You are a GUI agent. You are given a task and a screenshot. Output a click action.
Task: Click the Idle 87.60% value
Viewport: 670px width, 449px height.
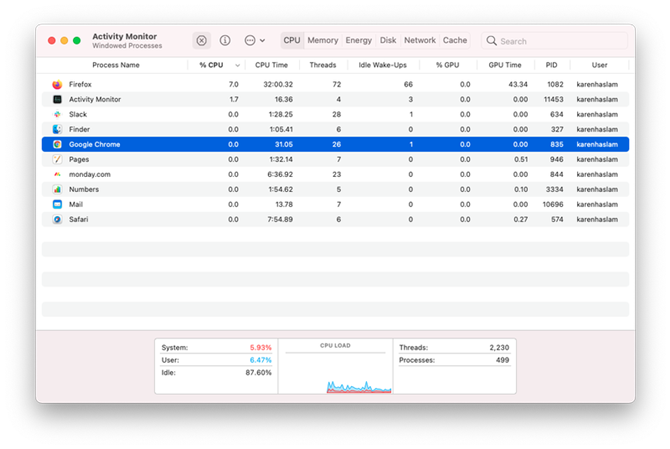point(258,373)
